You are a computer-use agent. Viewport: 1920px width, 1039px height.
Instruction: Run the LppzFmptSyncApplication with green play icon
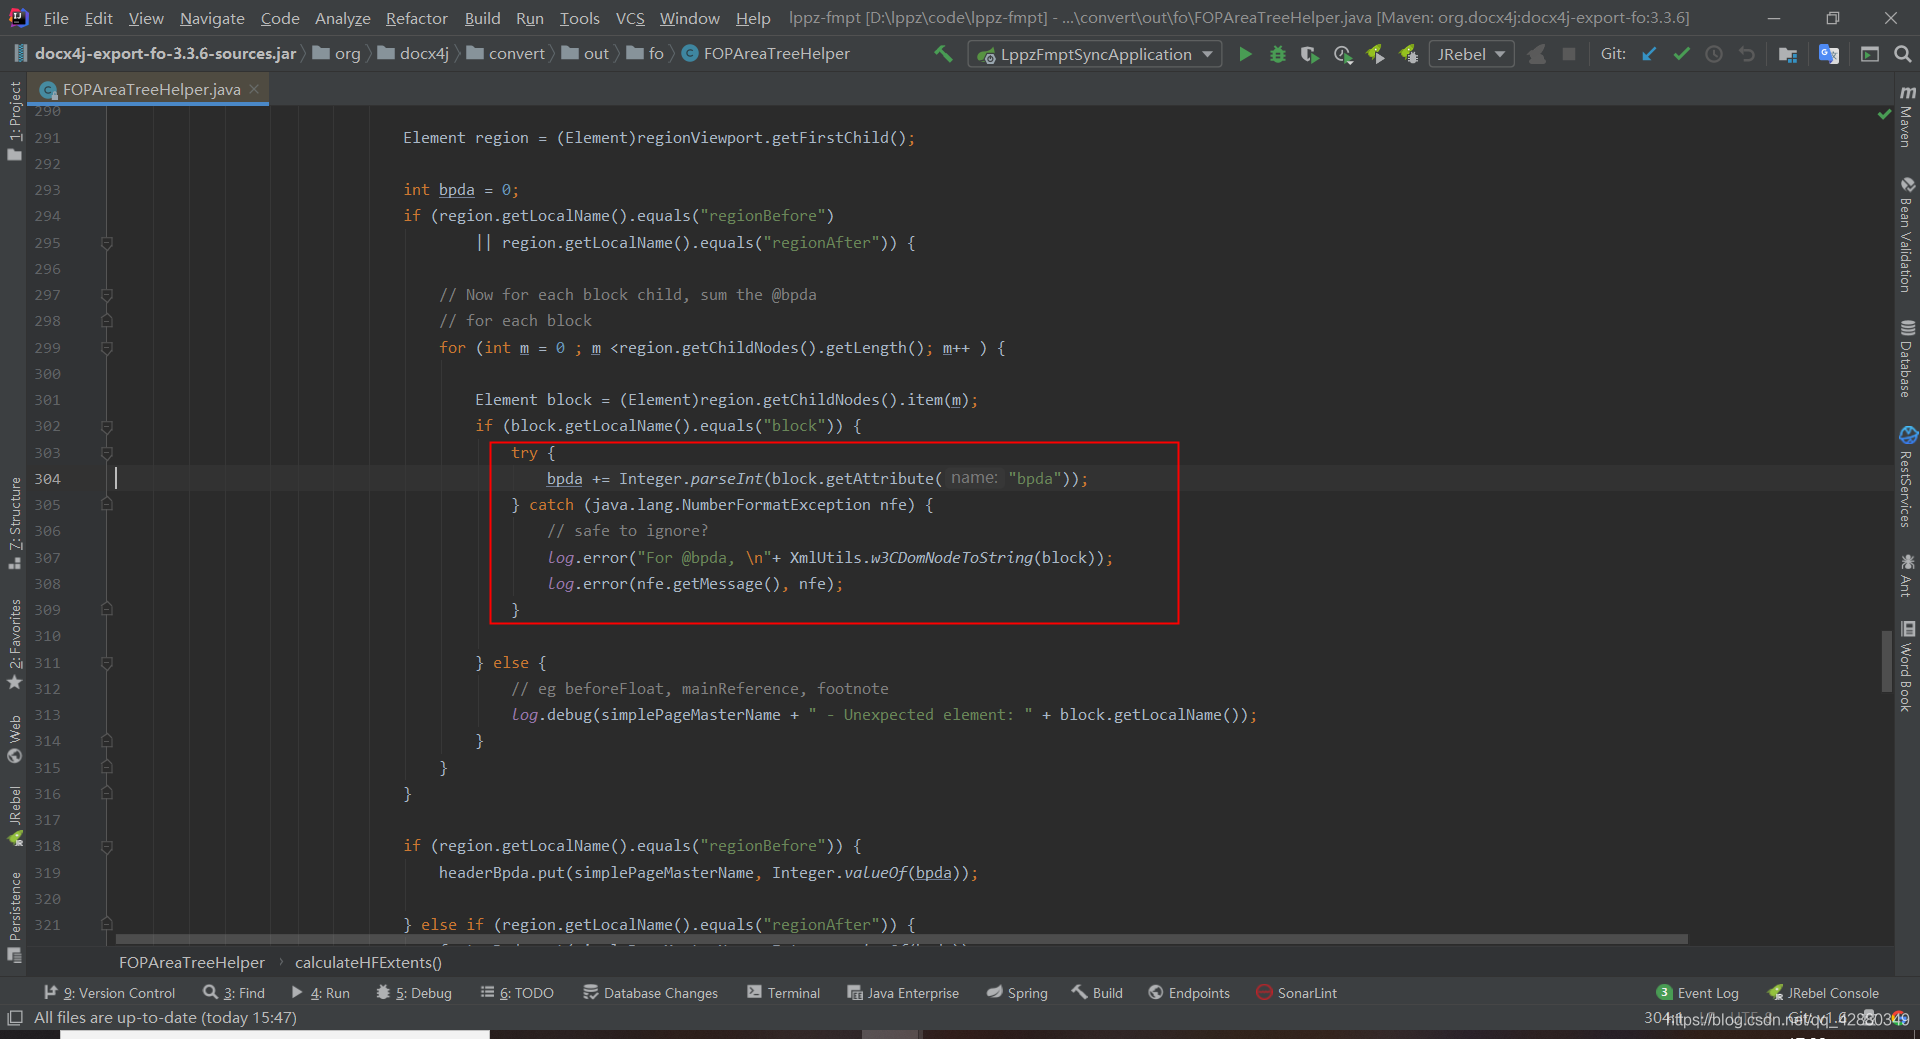[x=1245, y=54]
